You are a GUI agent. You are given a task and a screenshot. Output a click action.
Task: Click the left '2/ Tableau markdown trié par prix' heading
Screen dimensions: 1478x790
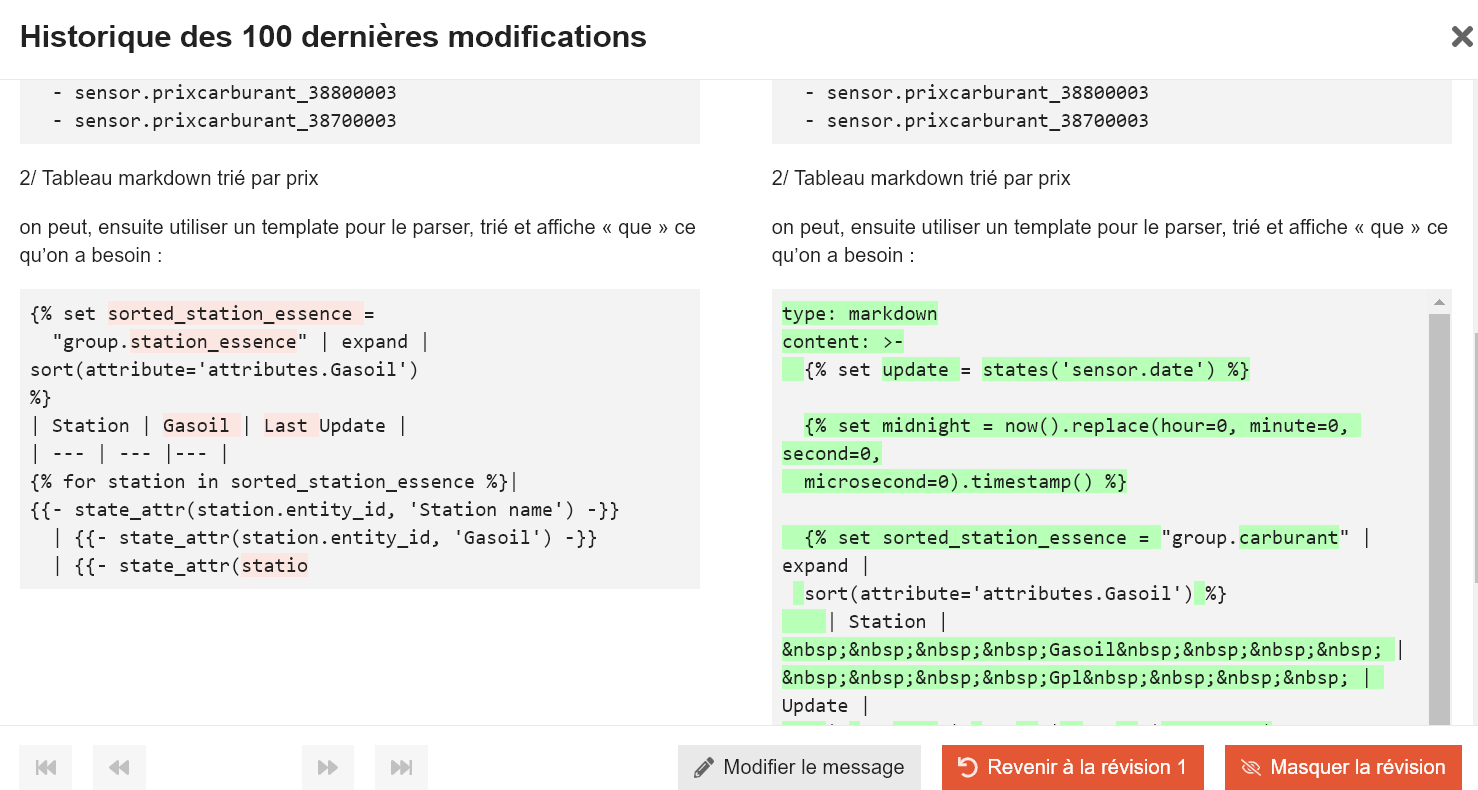(169, 178)
